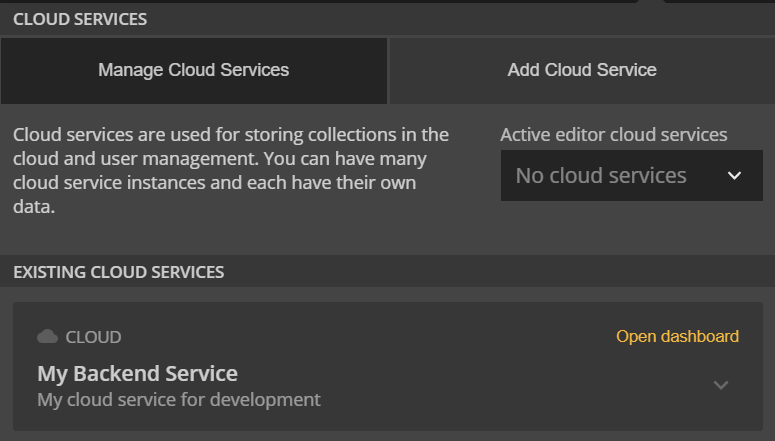This screenshot has height=441, width=775.
Task: Click the My Backend Service title
Action: coord(137,374)
